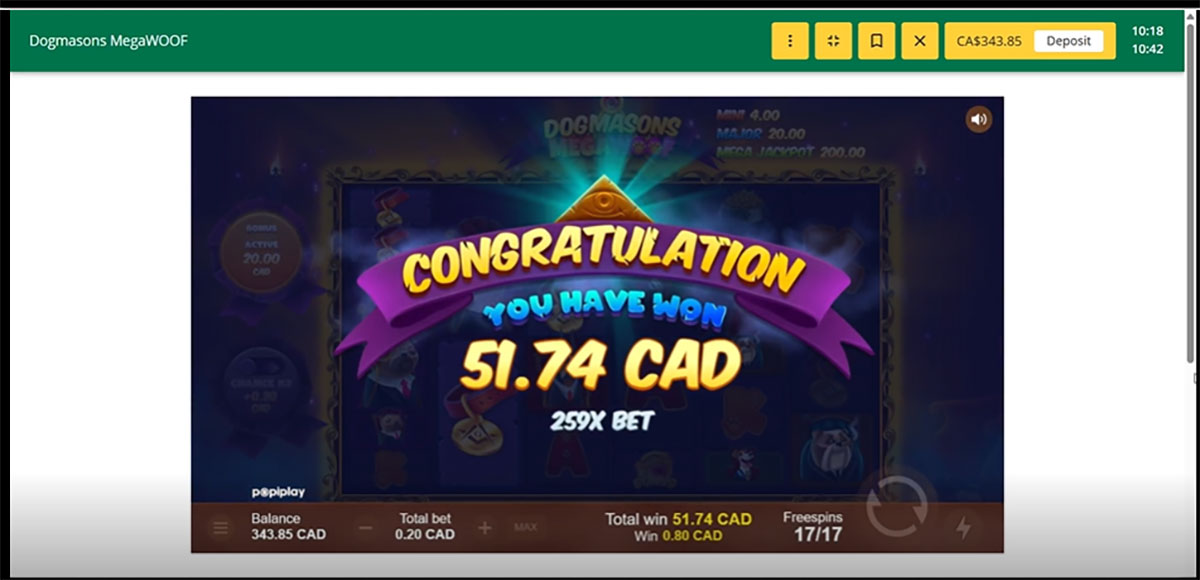The height and width of the screenshot is (580, 1200).
Task: Click the Freespins 17/17 counter
Action: [x=813, y=526]
